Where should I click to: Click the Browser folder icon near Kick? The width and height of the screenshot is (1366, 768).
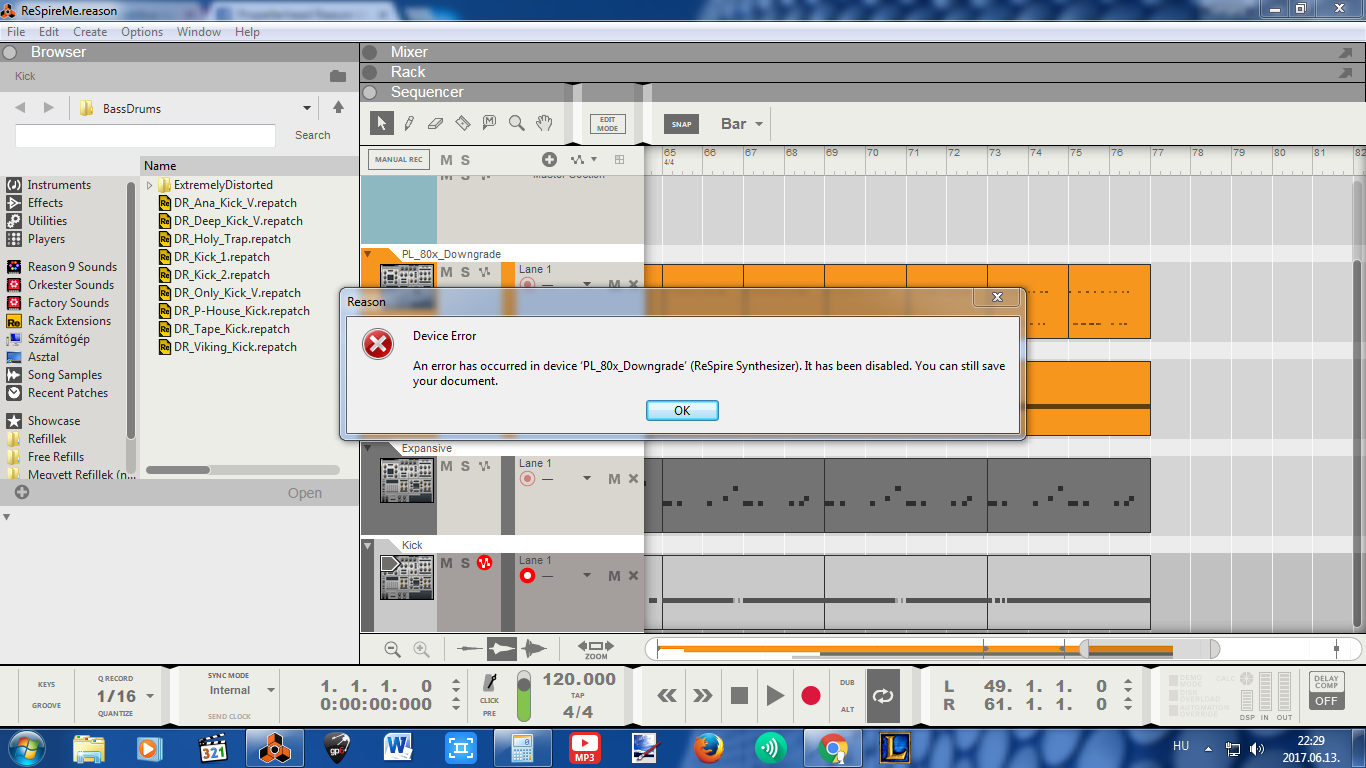click(x=338, y=76)
